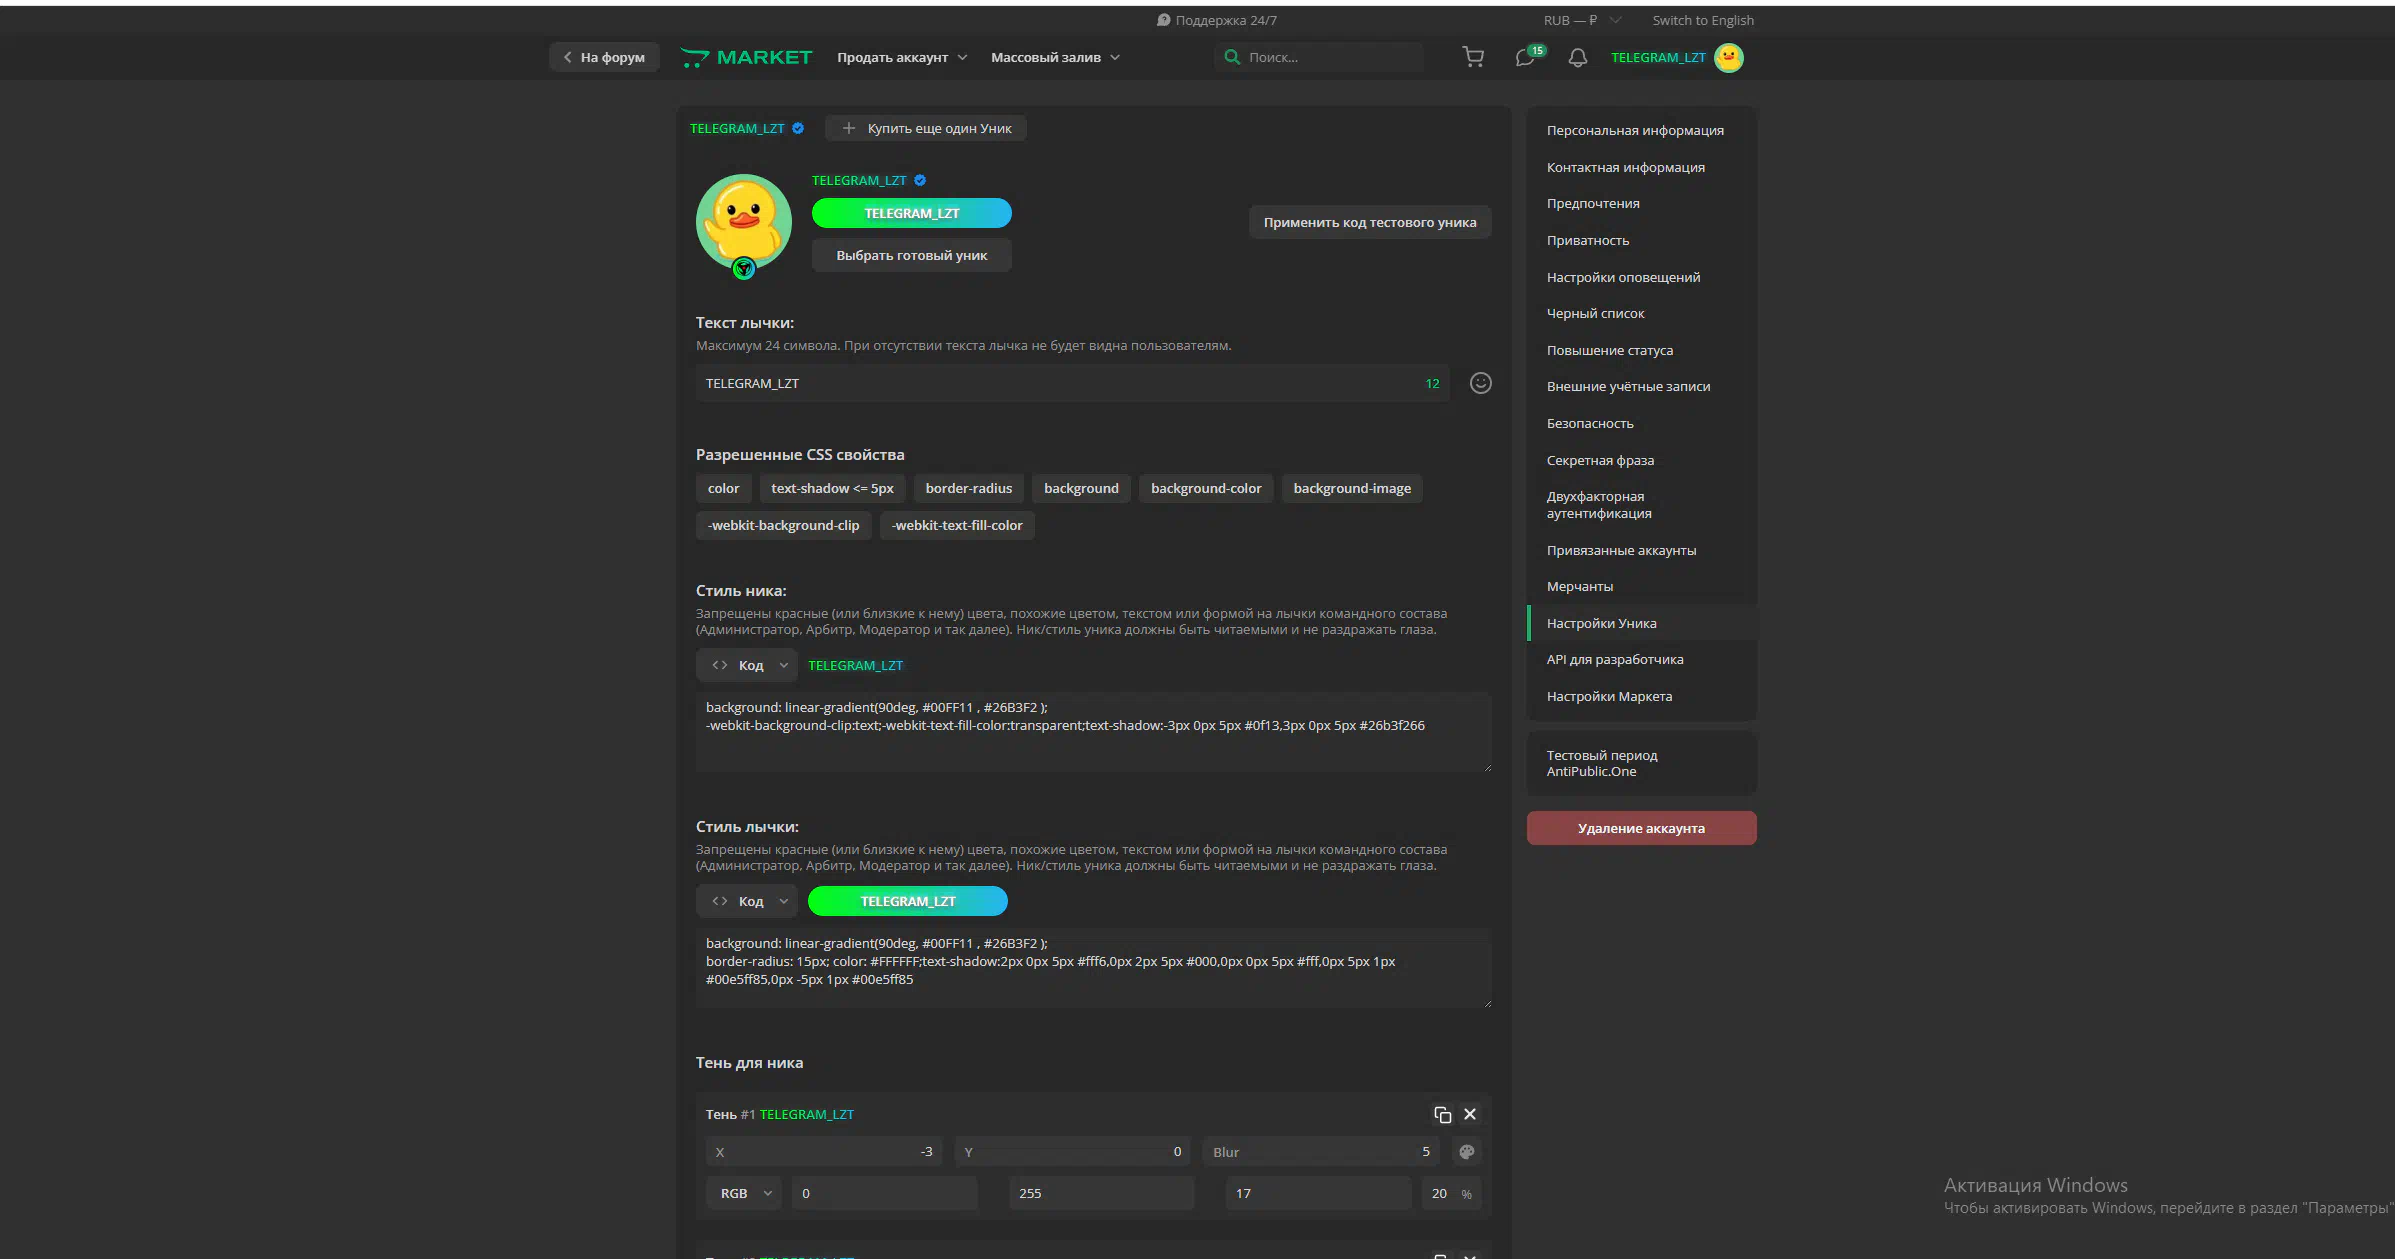Click the green channel field showing 255

pyautogui.click(x=1101, y=1193)
